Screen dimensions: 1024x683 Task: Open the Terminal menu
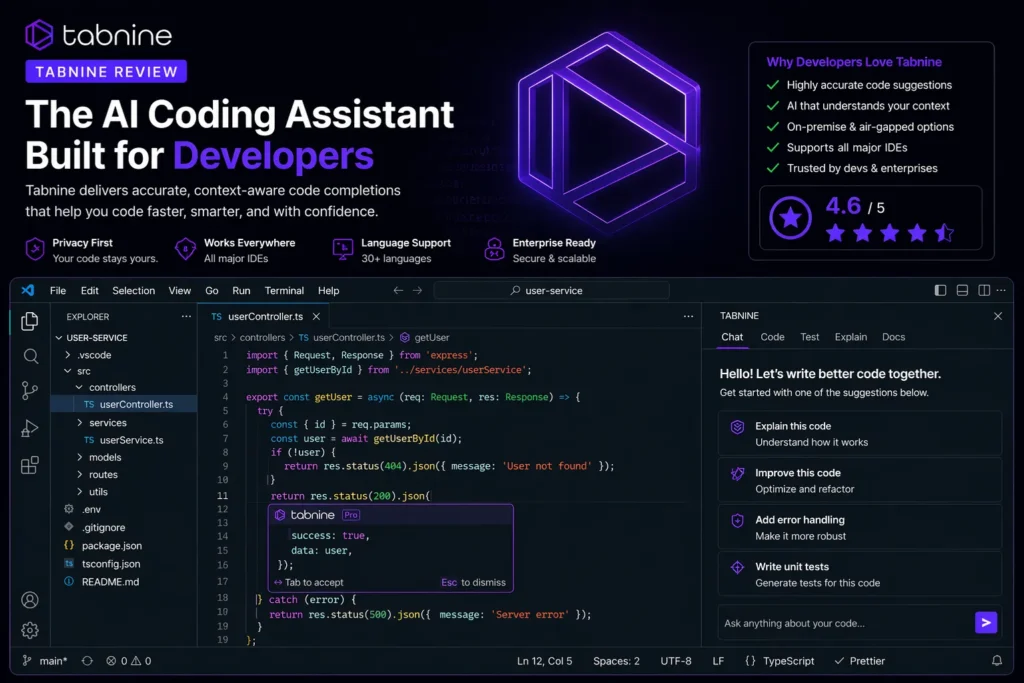(x=284, y=291)
